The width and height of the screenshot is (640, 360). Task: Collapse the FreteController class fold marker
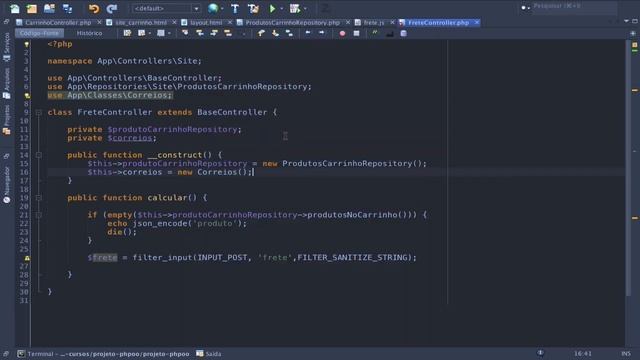tap(38, 112)
